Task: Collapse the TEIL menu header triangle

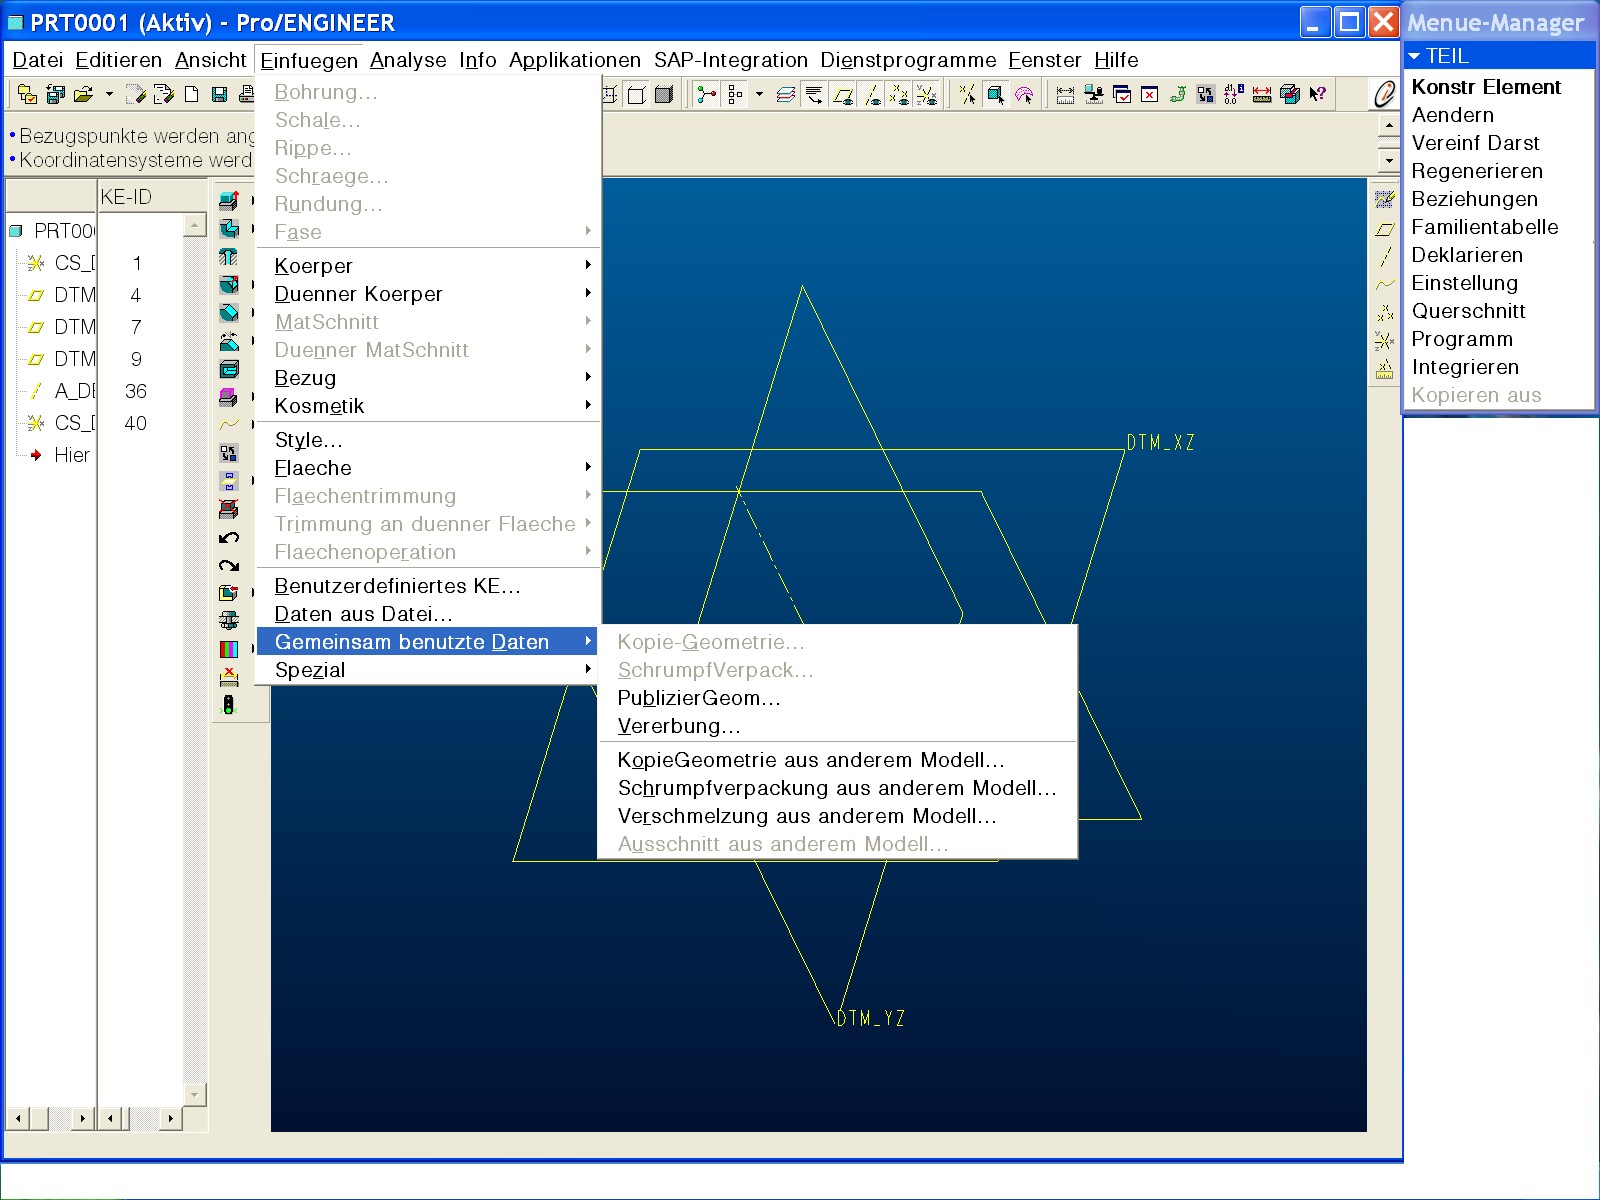Action: pyautogui.click(x=1414, y=57)
